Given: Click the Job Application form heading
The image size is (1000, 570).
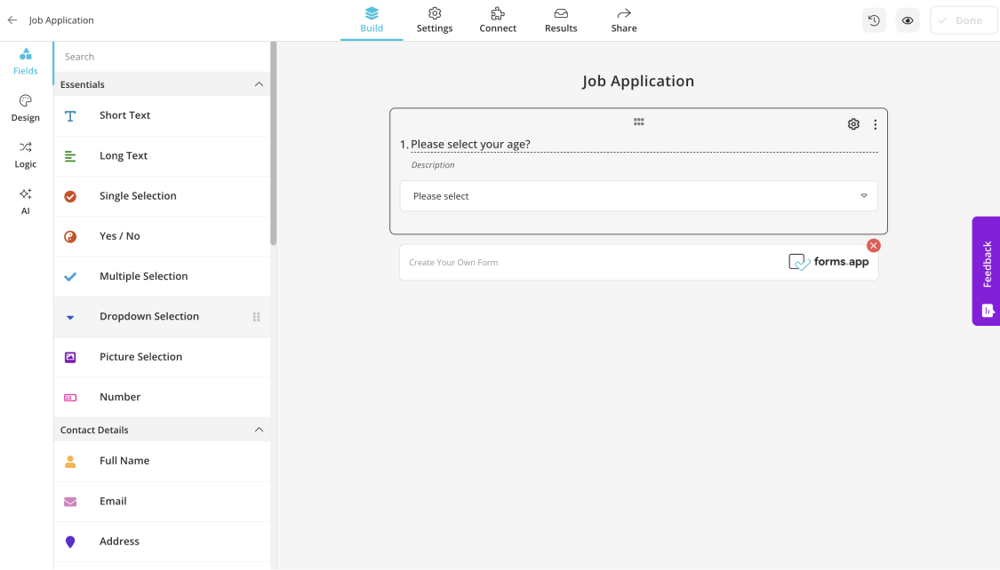Looking at the screenshot, I should pyautogui.click(x=638, y=81).
